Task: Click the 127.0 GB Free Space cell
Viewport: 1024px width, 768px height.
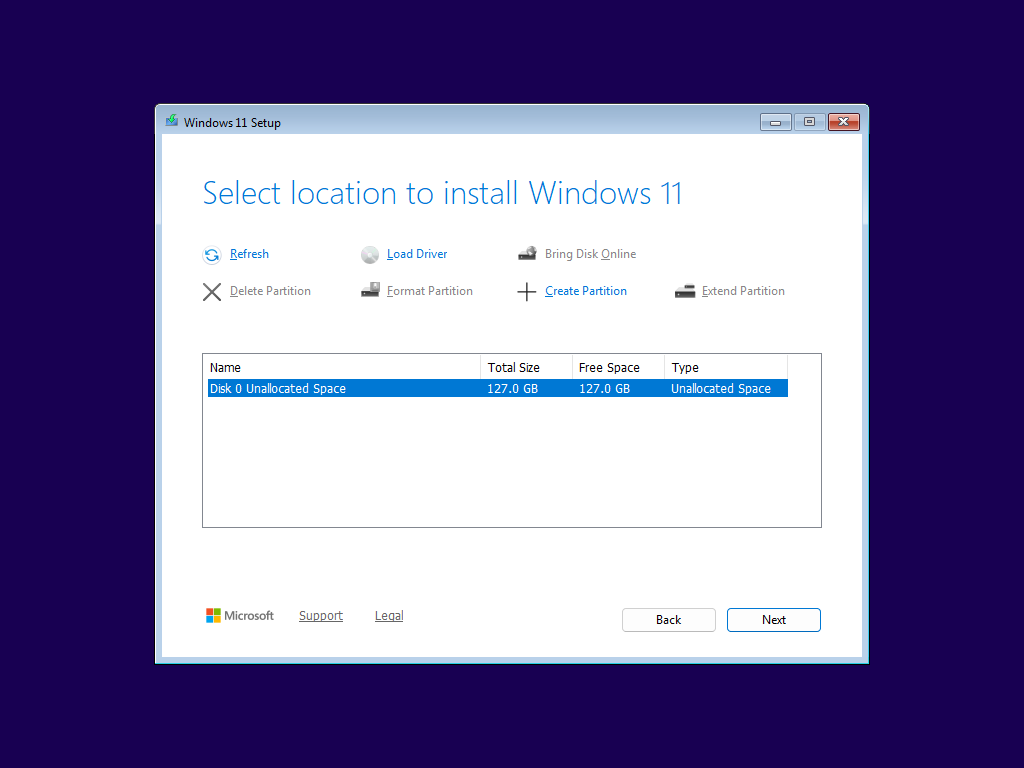Action: coord(604,389)
